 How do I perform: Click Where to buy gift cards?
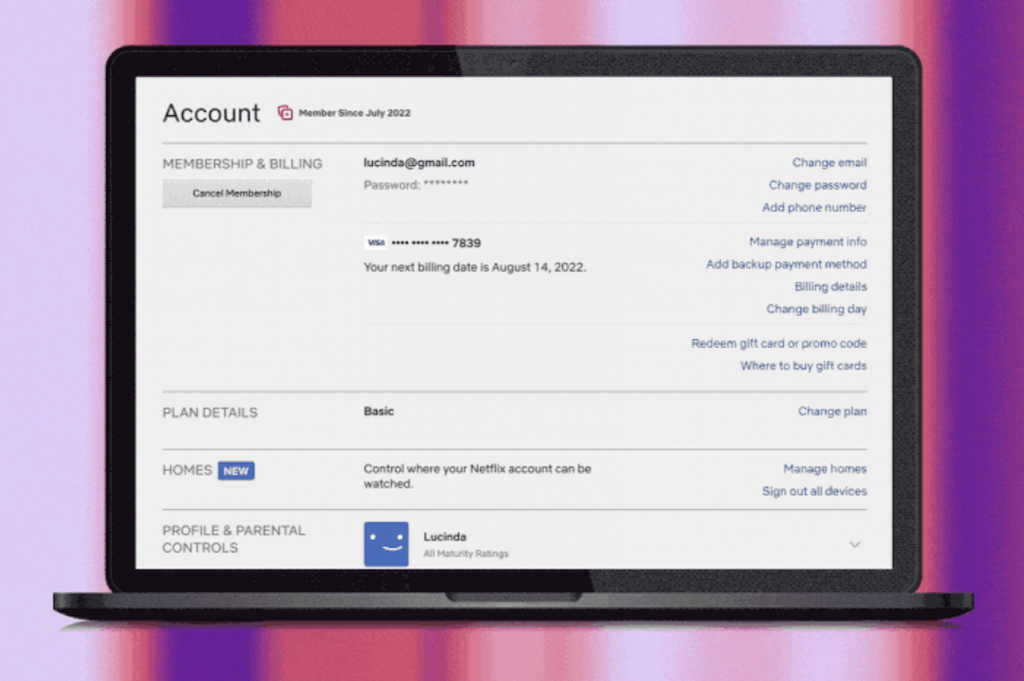803,366
